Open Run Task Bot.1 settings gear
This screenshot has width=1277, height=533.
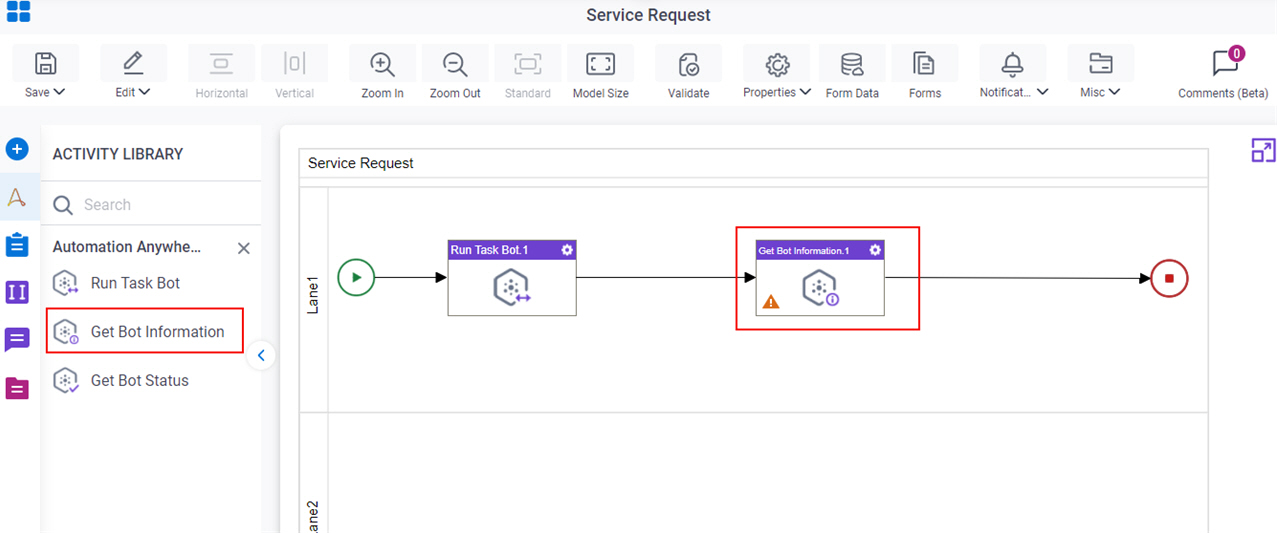(x=567, y=250)
